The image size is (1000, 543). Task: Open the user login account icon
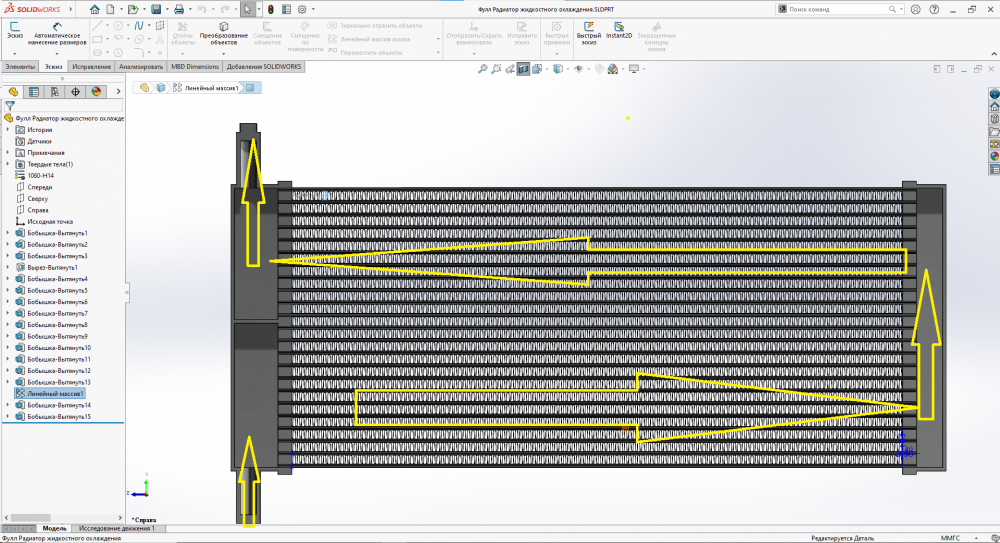coord(916,10)
